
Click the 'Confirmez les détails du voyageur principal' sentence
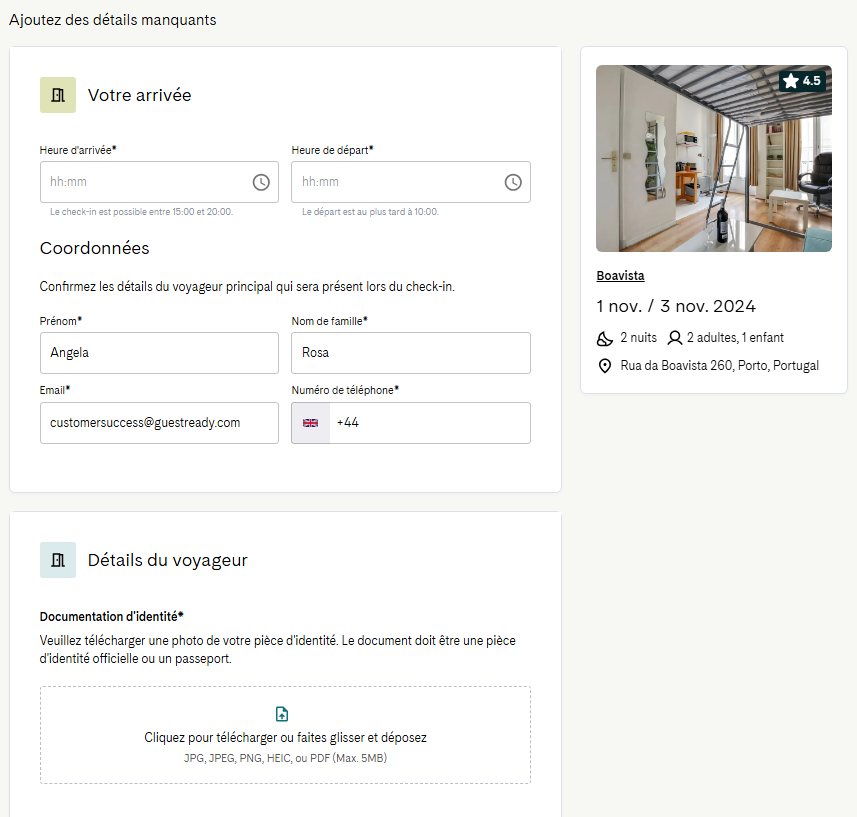click(x=247, y=287)
